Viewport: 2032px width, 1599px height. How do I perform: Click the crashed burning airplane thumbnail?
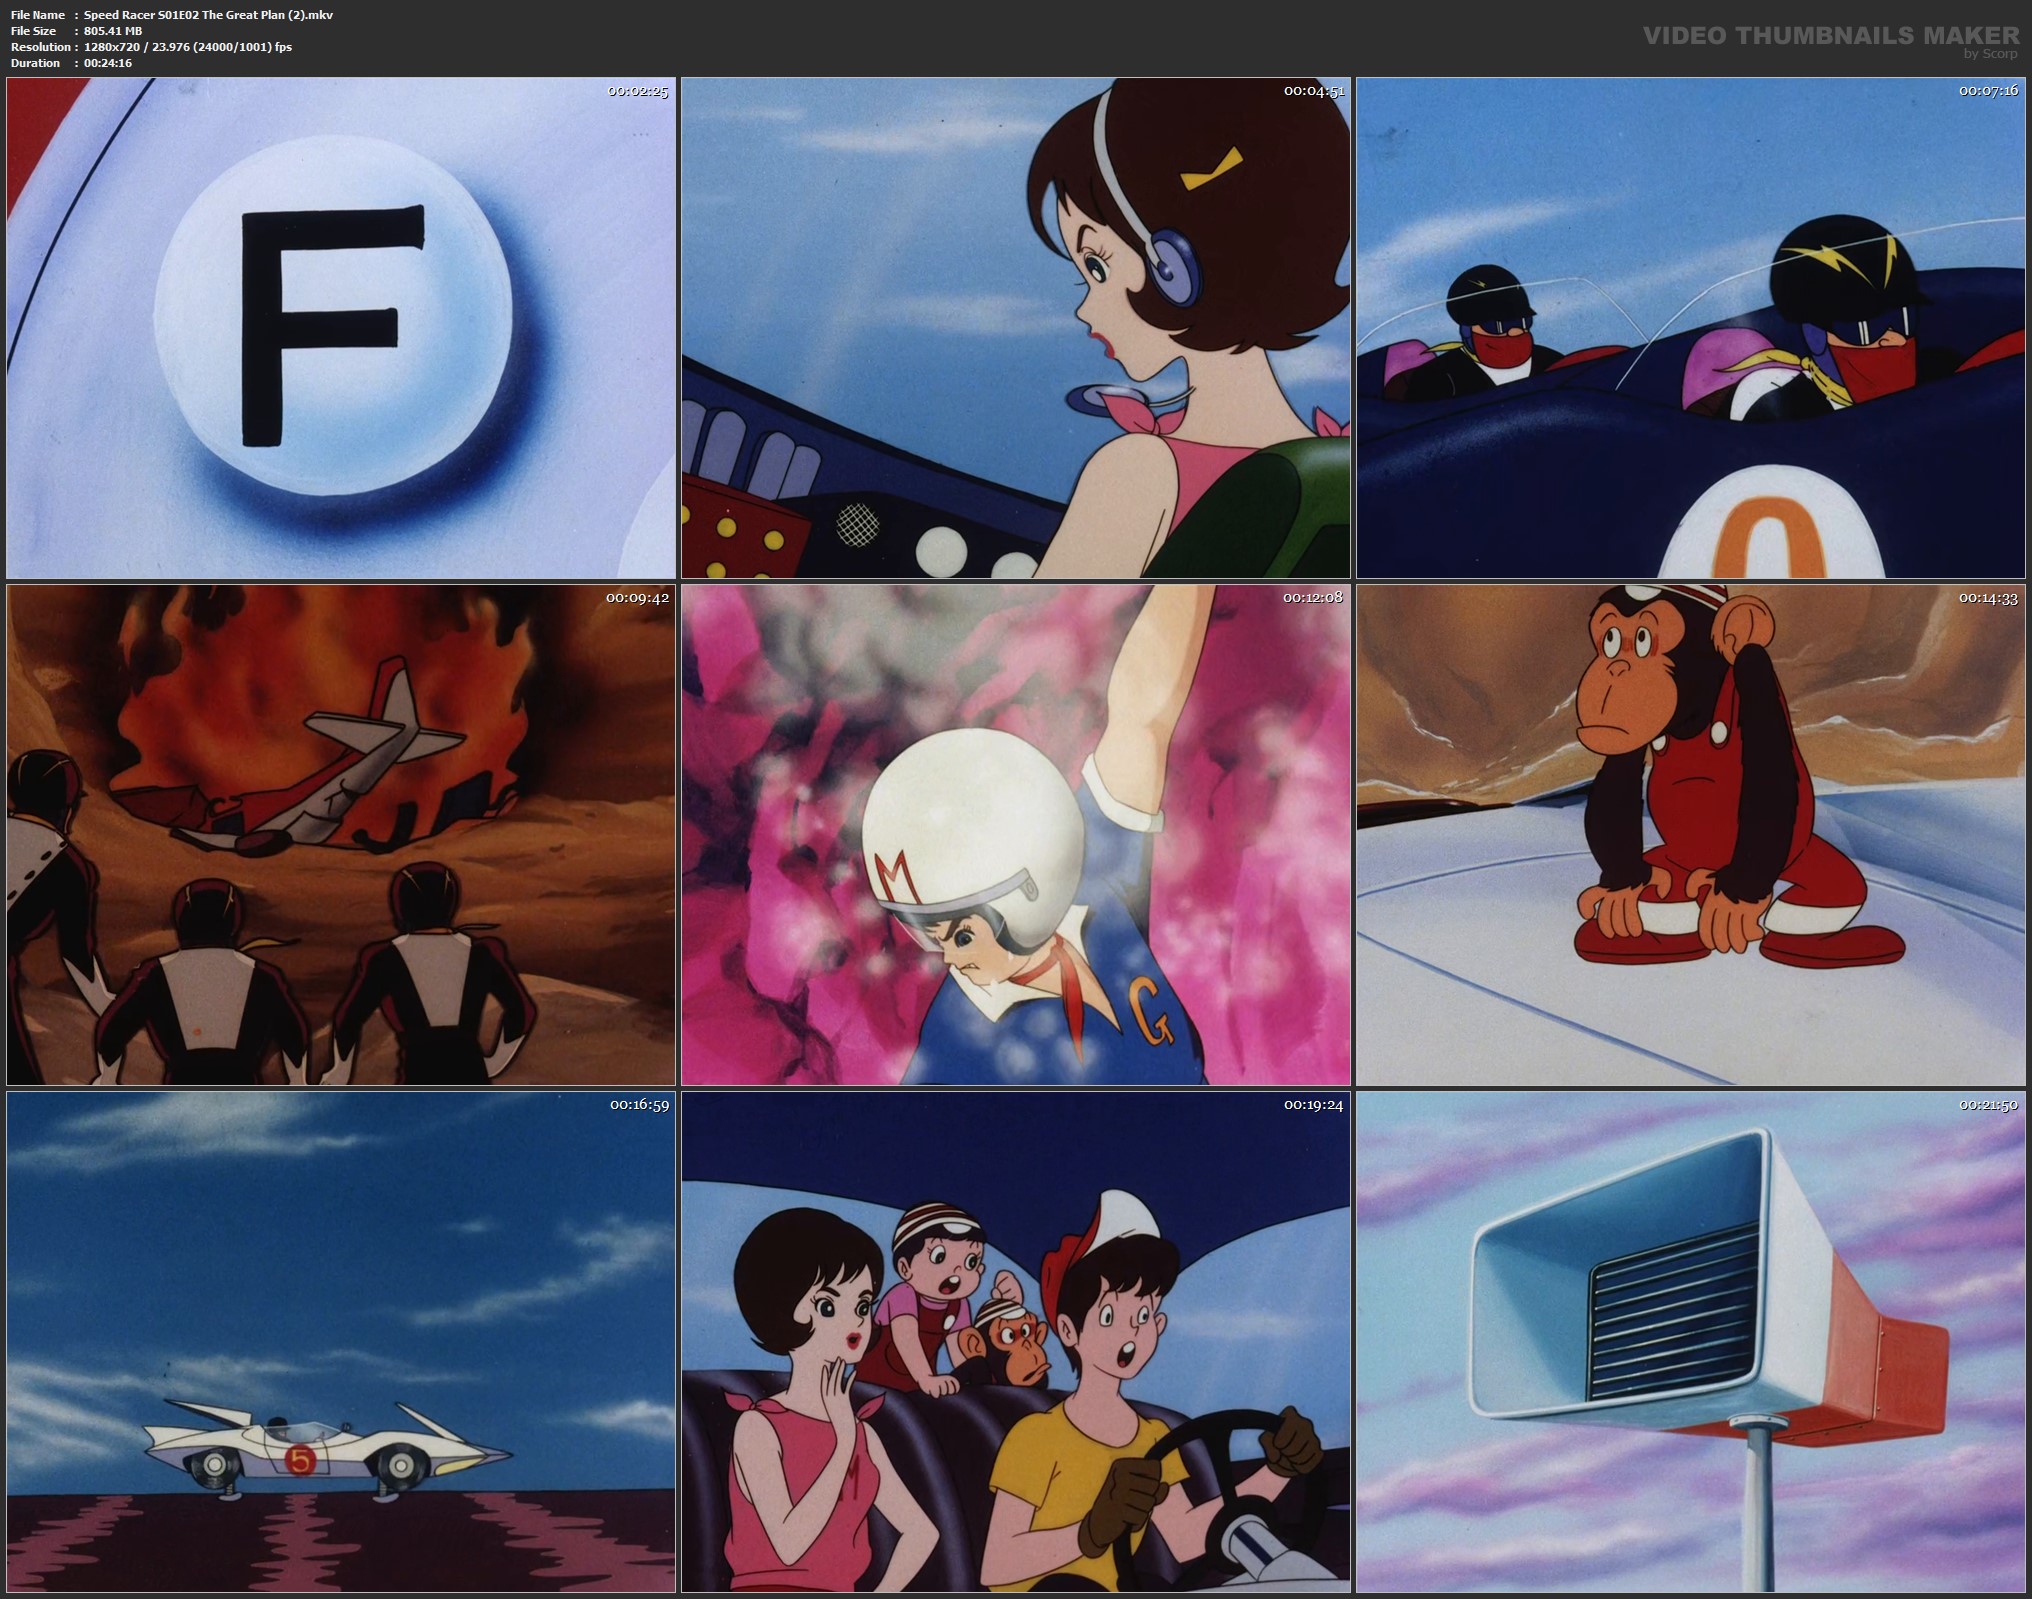click(340, 835)
